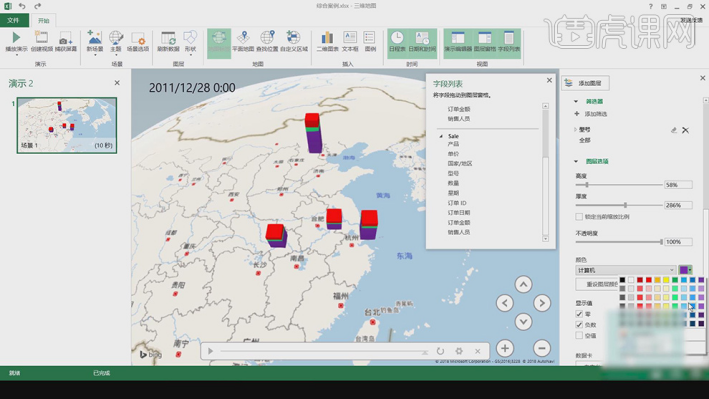Collapse the 图层选项 layer options section
The image size is (709, 399).
coord(576,161)
